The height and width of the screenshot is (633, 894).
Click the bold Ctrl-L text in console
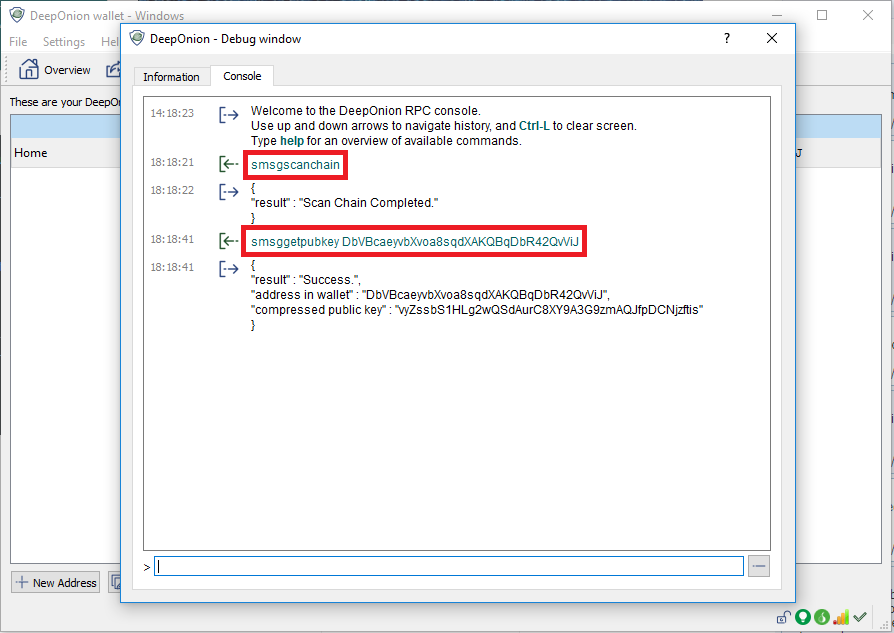click(534, 125)
